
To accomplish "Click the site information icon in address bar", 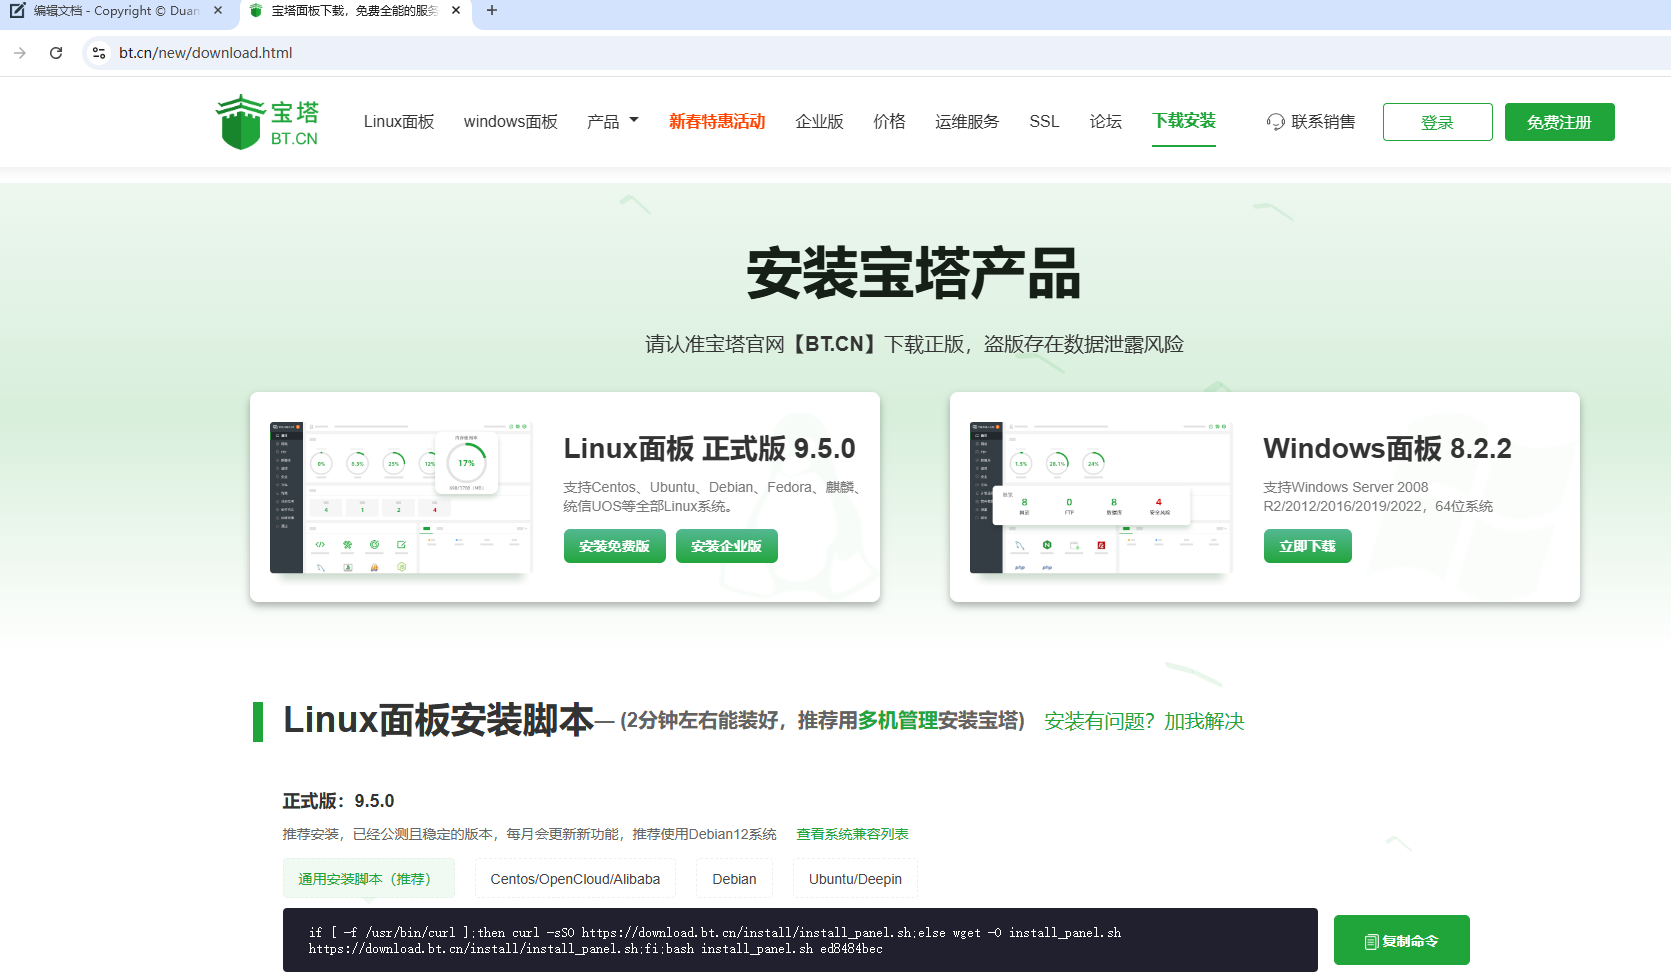I will 98,53.
